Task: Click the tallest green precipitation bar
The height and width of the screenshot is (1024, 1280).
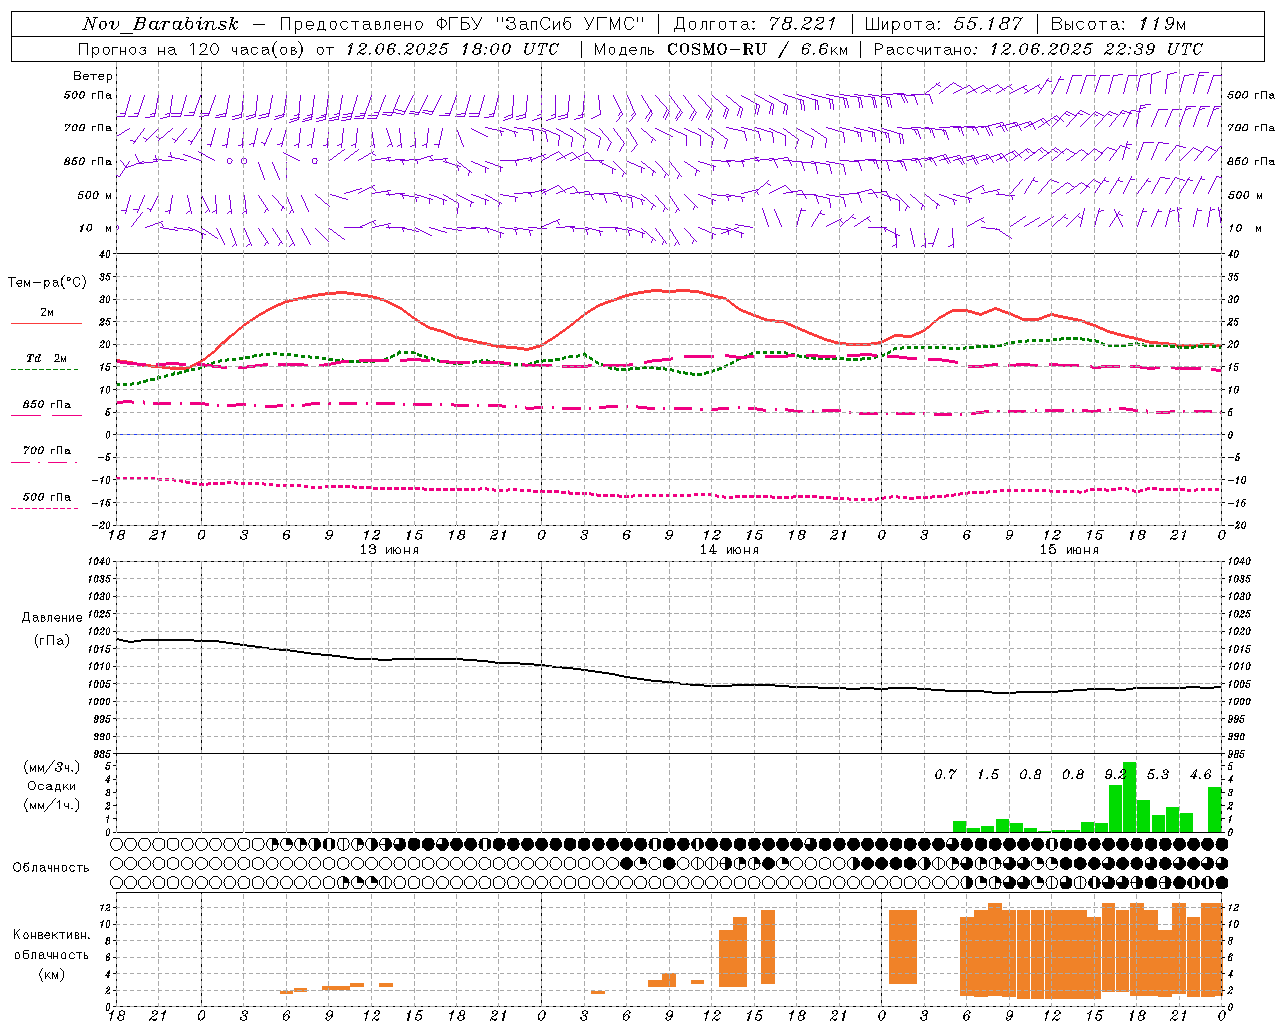Action: (1129, 797)
